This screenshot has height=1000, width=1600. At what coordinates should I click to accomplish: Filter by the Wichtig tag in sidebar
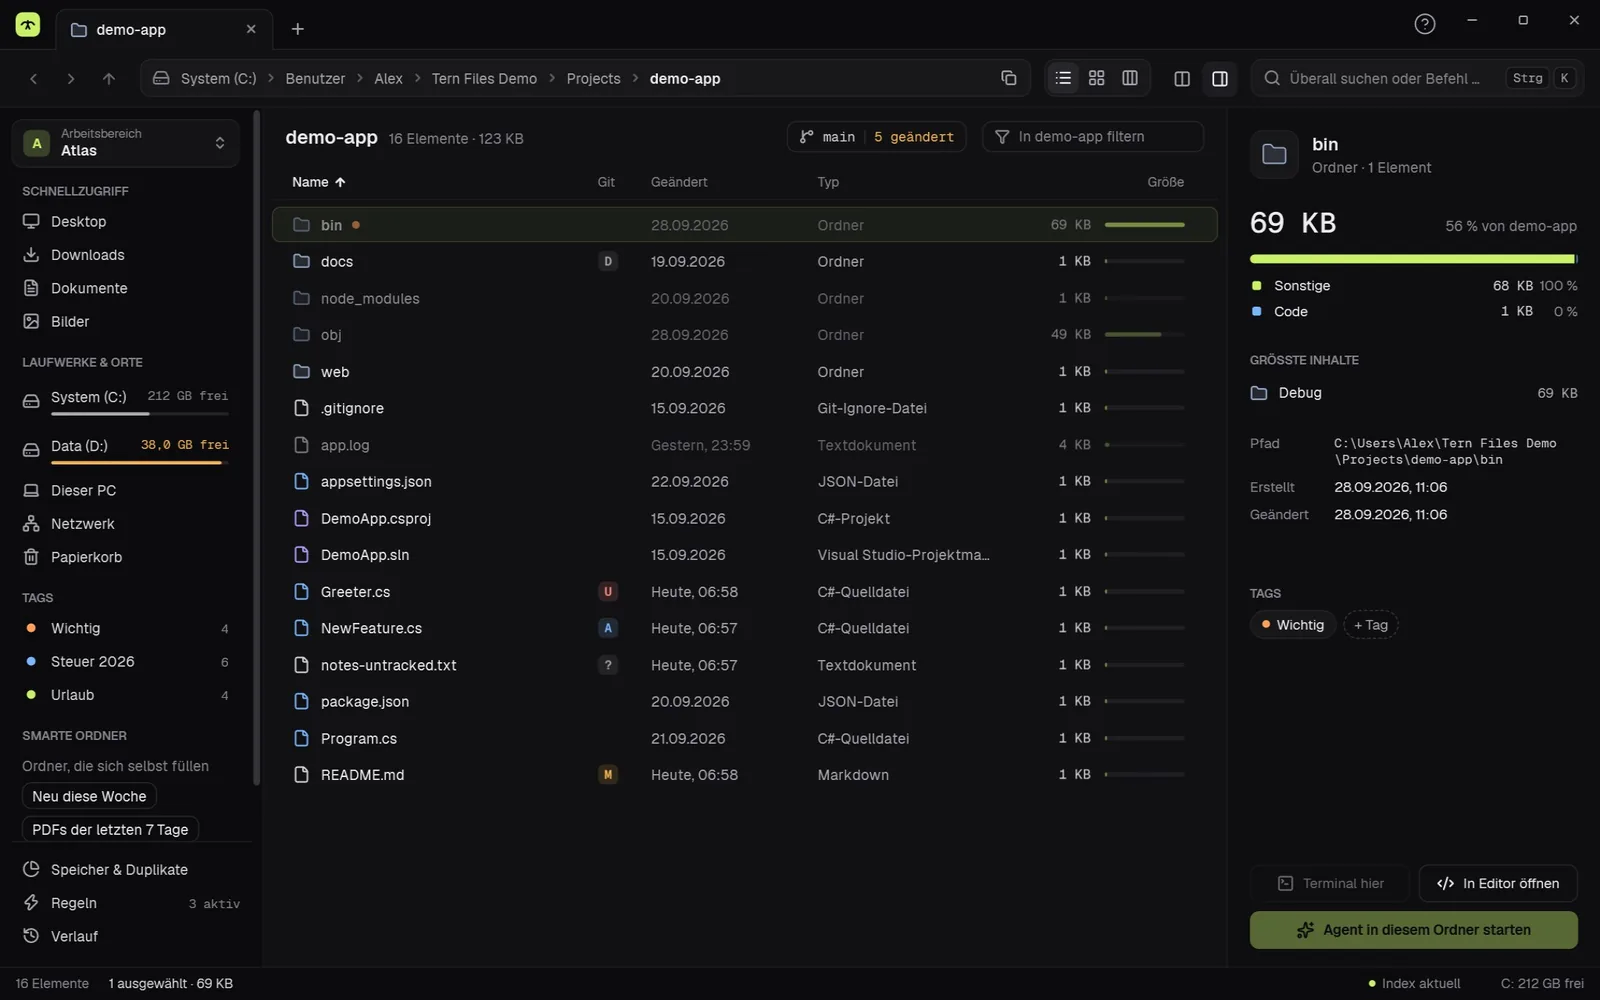[126, 629]
